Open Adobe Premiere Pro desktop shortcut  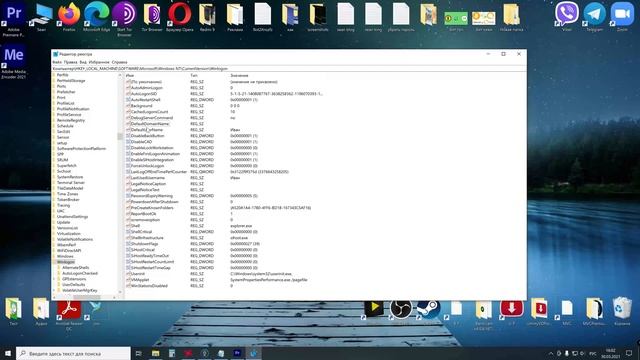click(x=13, y=18)
